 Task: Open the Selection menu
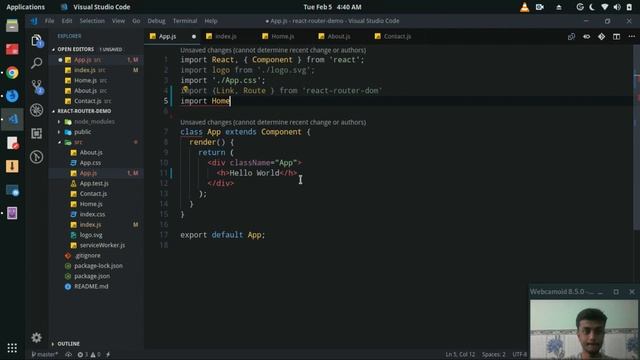tap(92, 21)
